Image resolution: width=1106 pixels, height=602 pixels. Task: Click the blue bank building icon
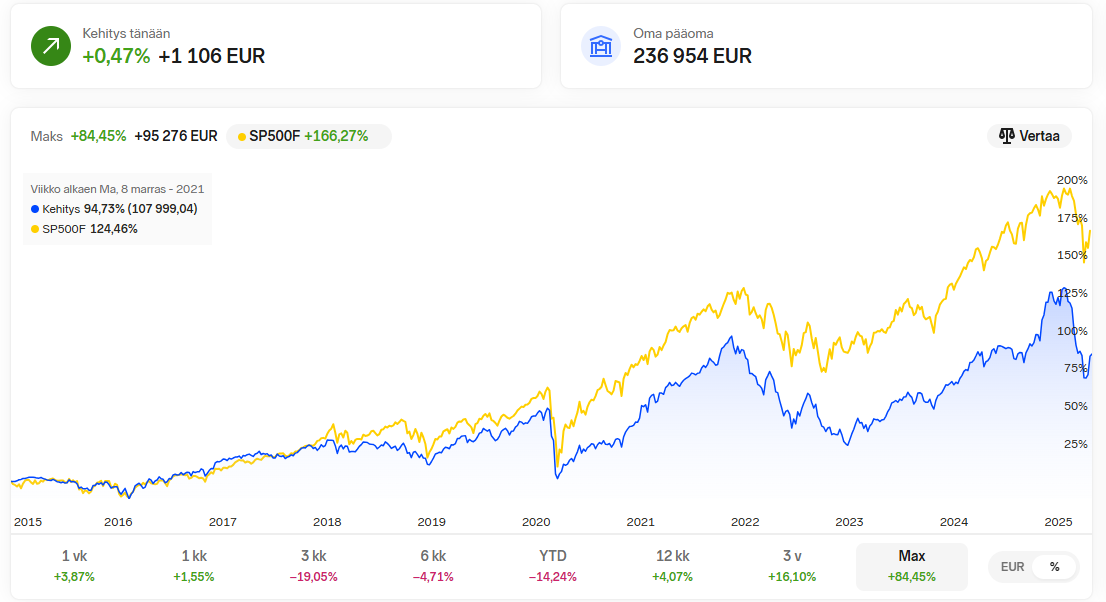[601, 46]
